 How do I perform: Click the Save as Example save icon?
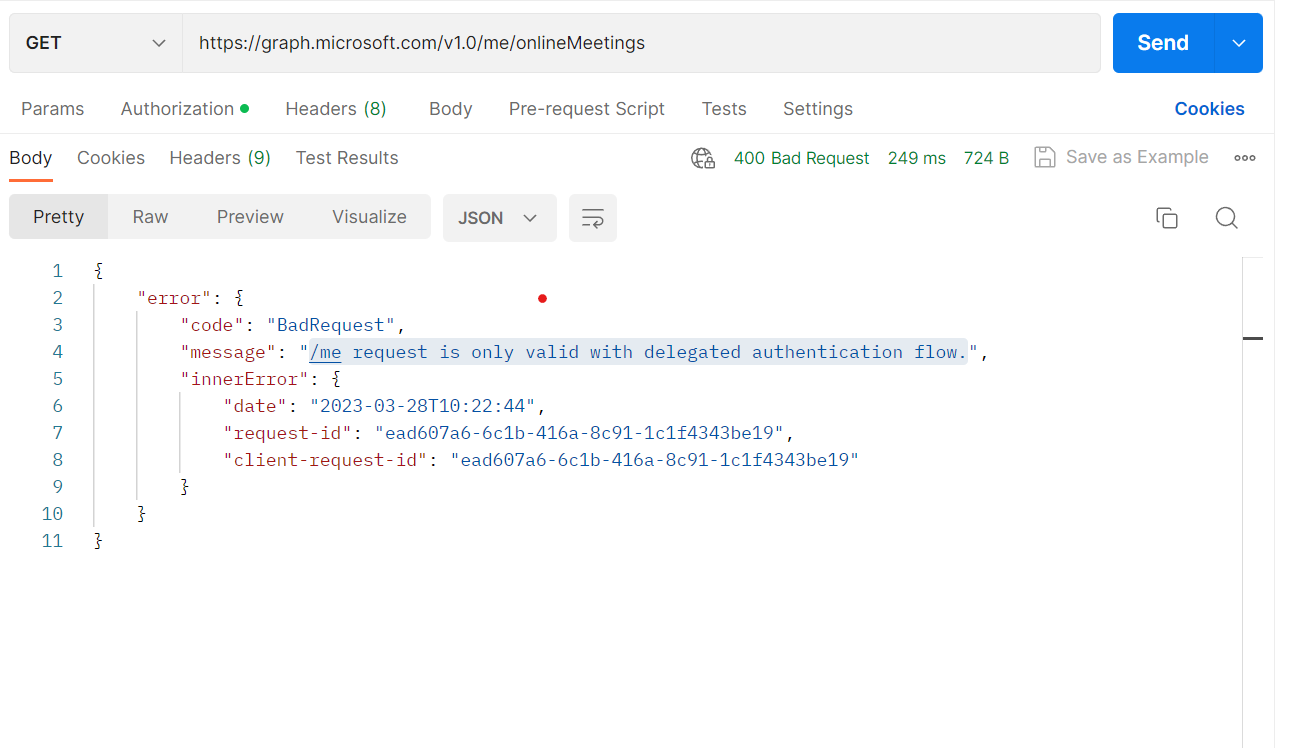[x=1045, y=157]
